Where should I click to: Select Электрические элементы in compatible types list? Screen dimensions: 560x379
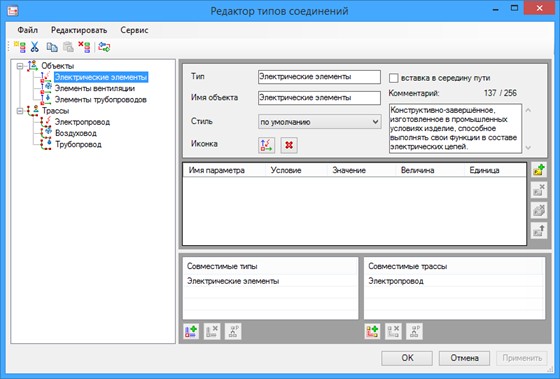coord(270,281)
